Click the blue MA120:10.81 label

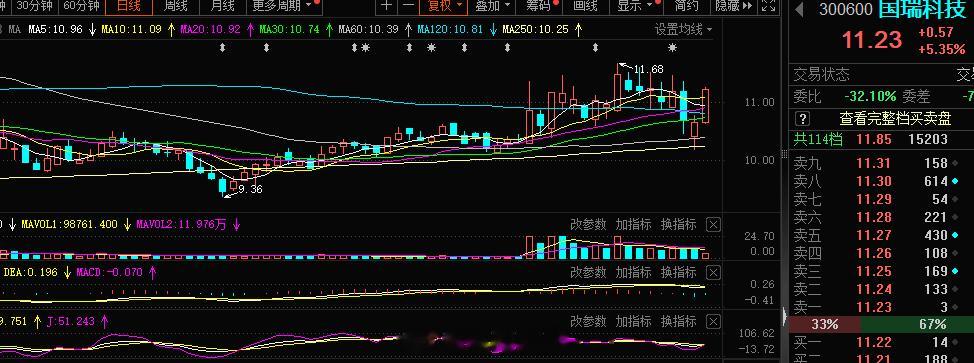[450, 29]
